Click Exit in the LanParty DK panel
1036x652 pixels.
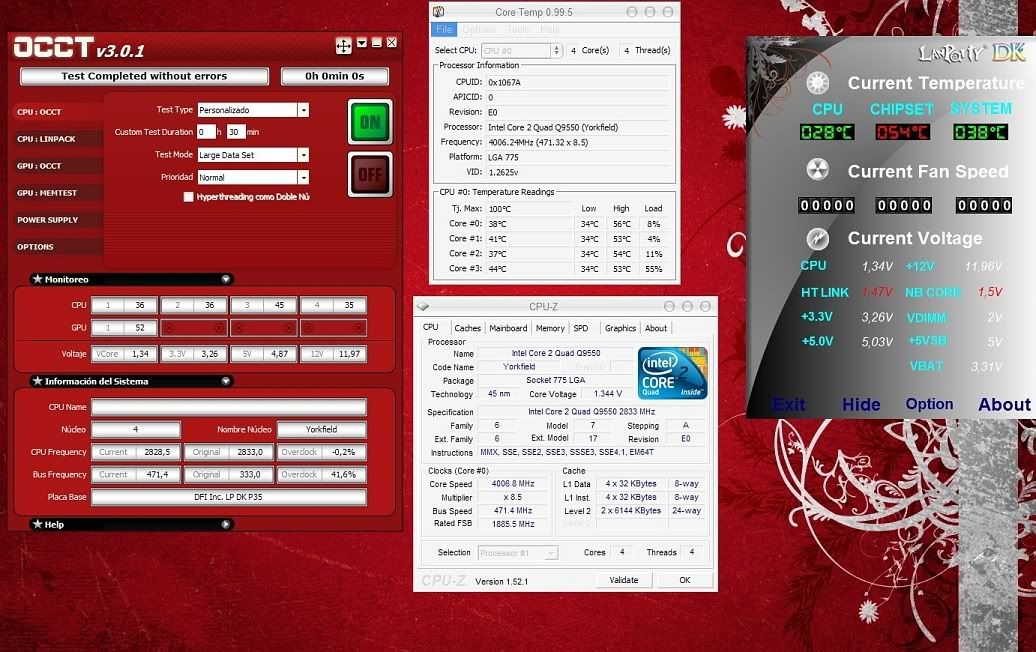click(x=789, y=404)
